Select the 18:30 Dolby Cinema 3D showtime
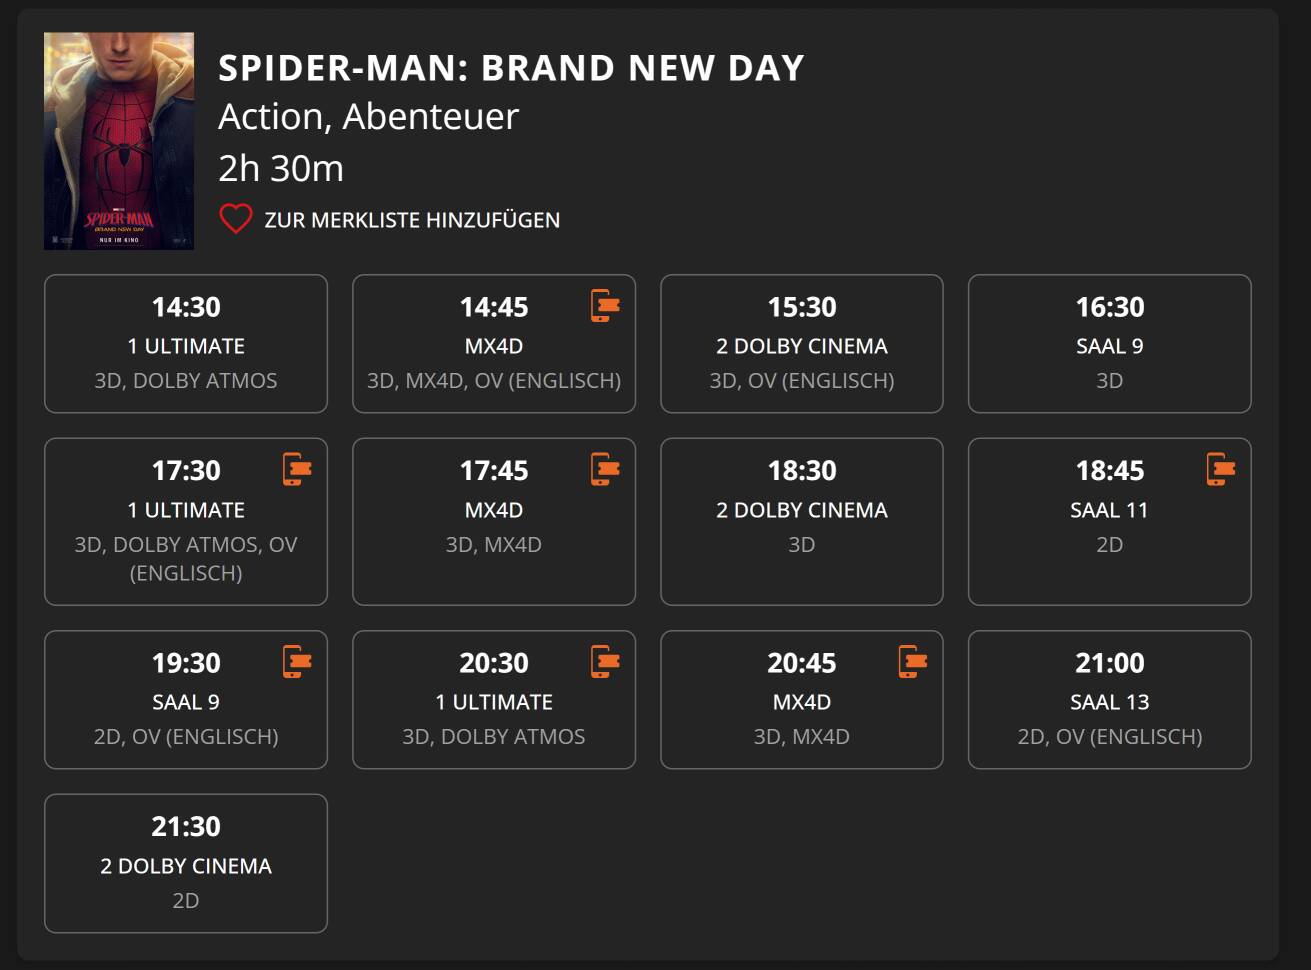This screenshot has width=1311, height=970. click(x=802, y=521)
